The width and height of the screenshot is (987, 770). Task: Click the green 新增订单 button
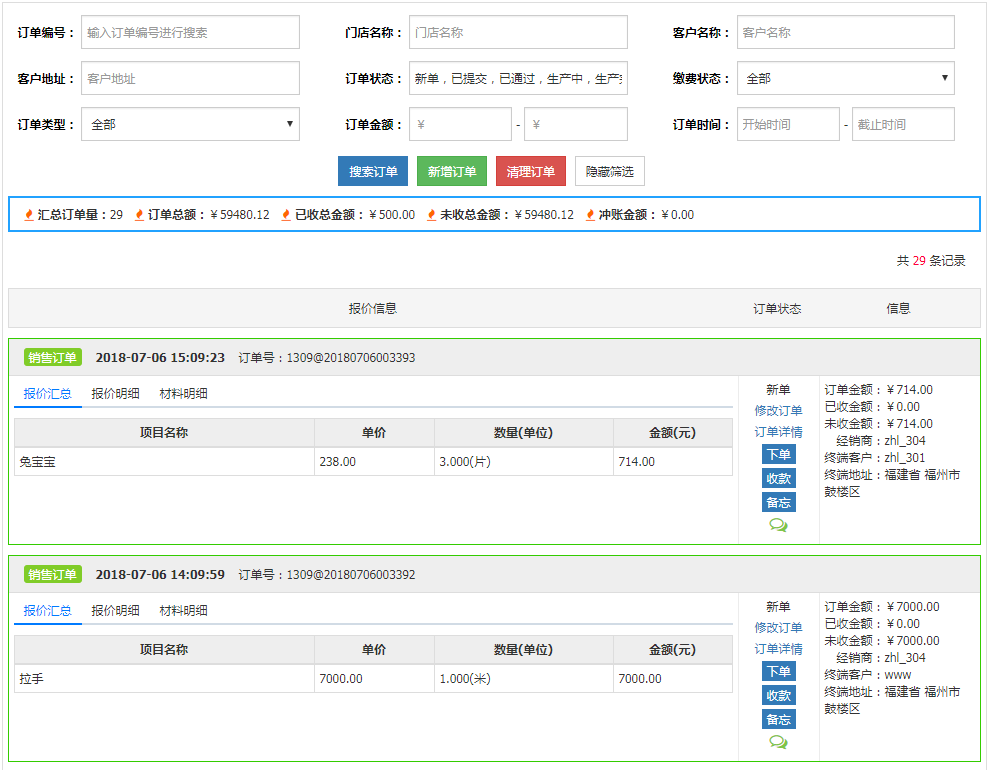[452, 171]
